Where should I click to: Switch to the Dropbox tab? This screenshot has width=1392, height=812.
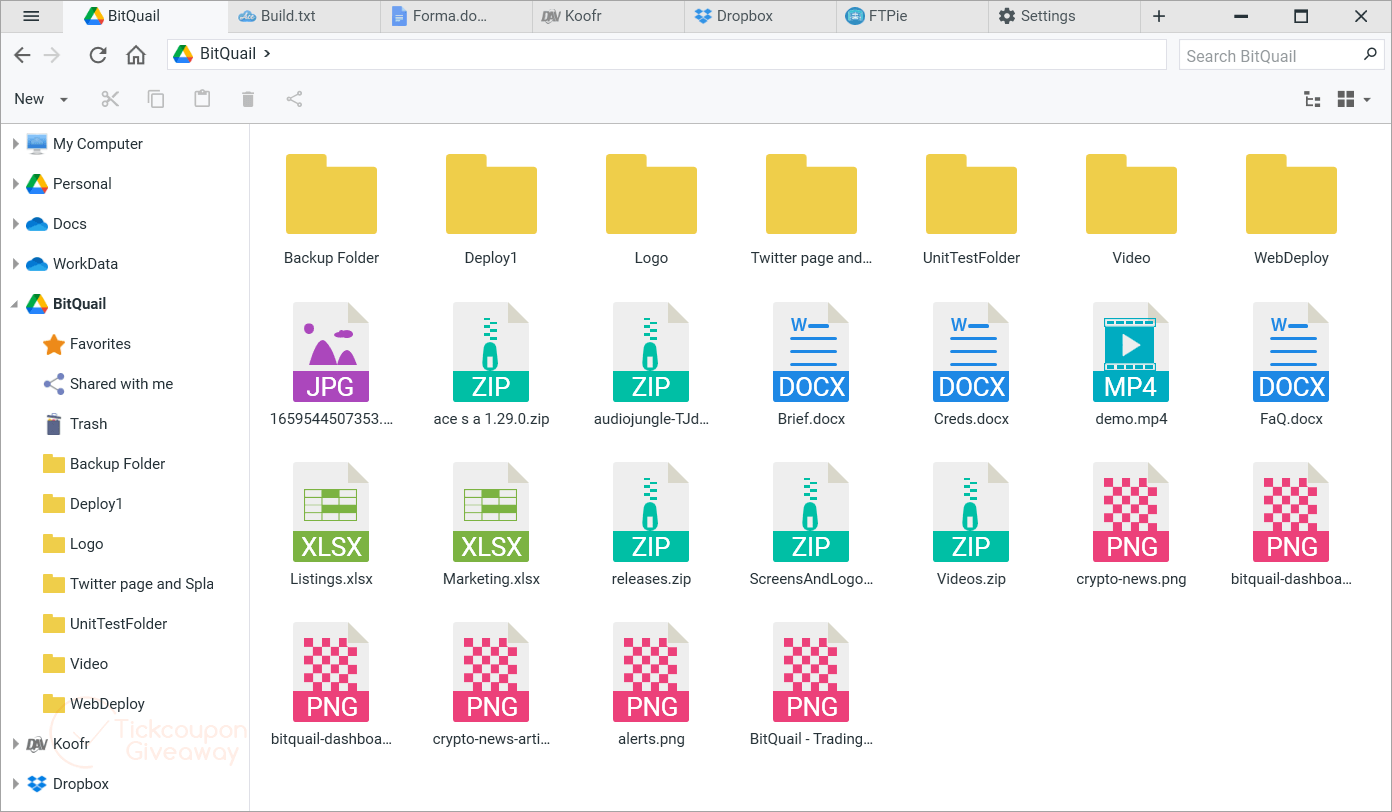coord(760,16)
